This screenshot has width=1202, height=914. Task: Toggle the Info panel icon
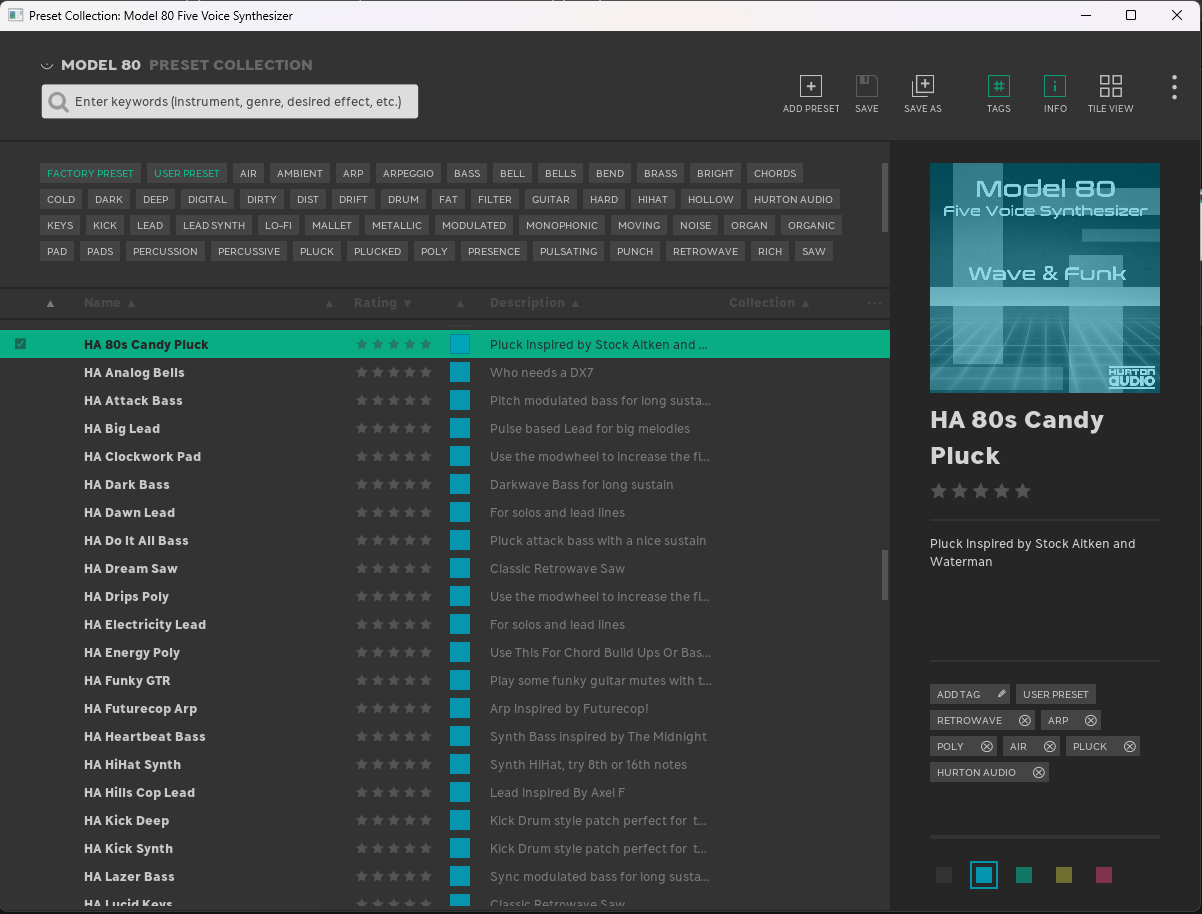1055,86
